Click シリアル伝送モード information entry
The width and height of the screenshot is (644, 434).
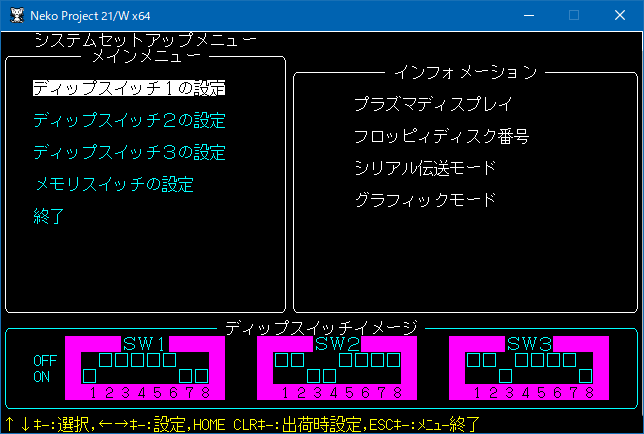425,168
